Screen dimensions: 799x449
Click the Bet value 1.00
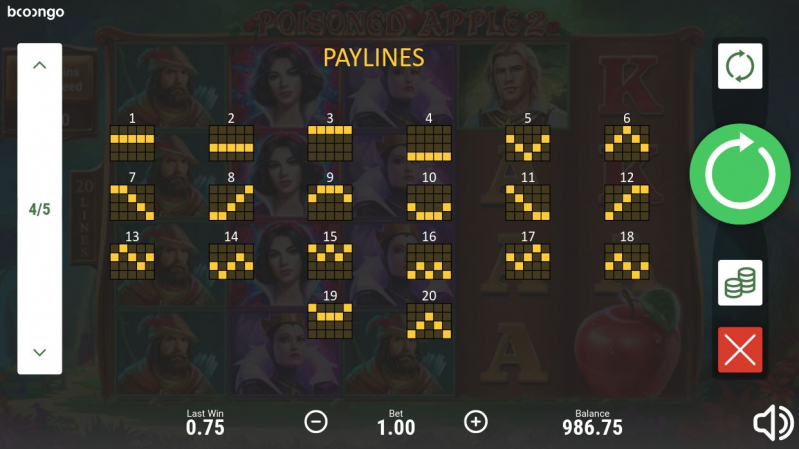pos(396,428)
